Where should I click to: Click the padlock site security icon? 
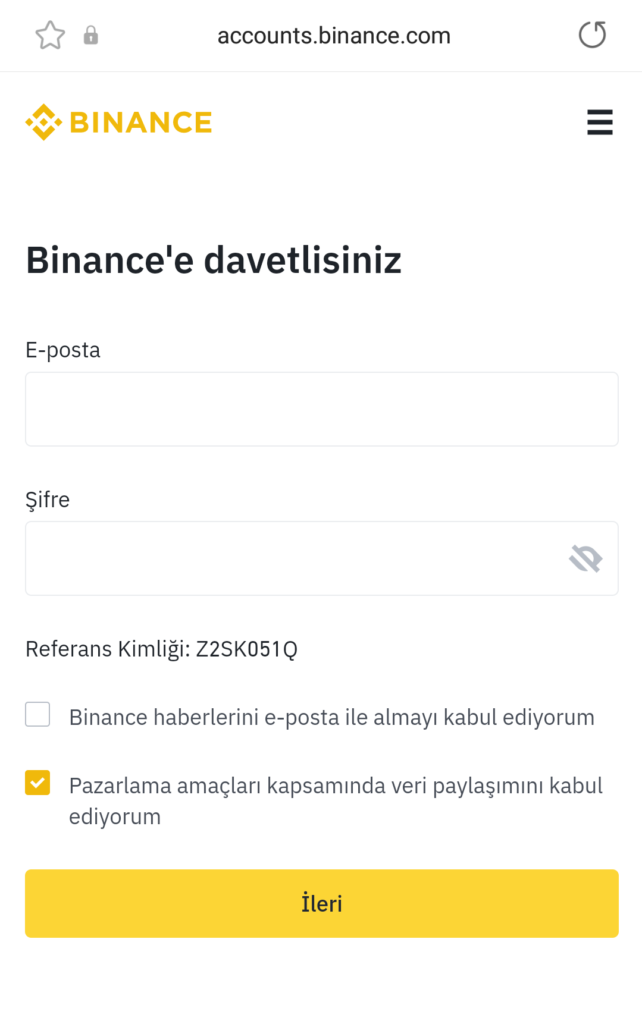[91, 36]
